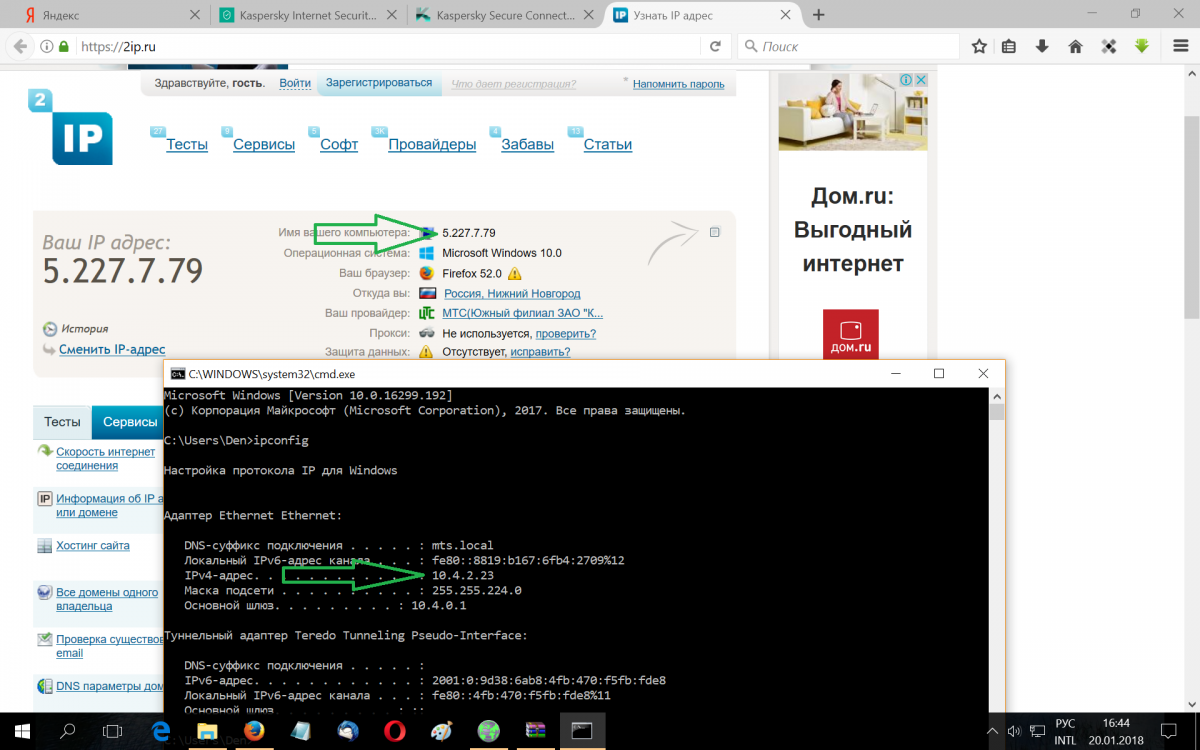Image resolution: width=1200 pixels, height=750 pixels.
Task: Open a new browser tab with plus button
Action: click(819, 15)
